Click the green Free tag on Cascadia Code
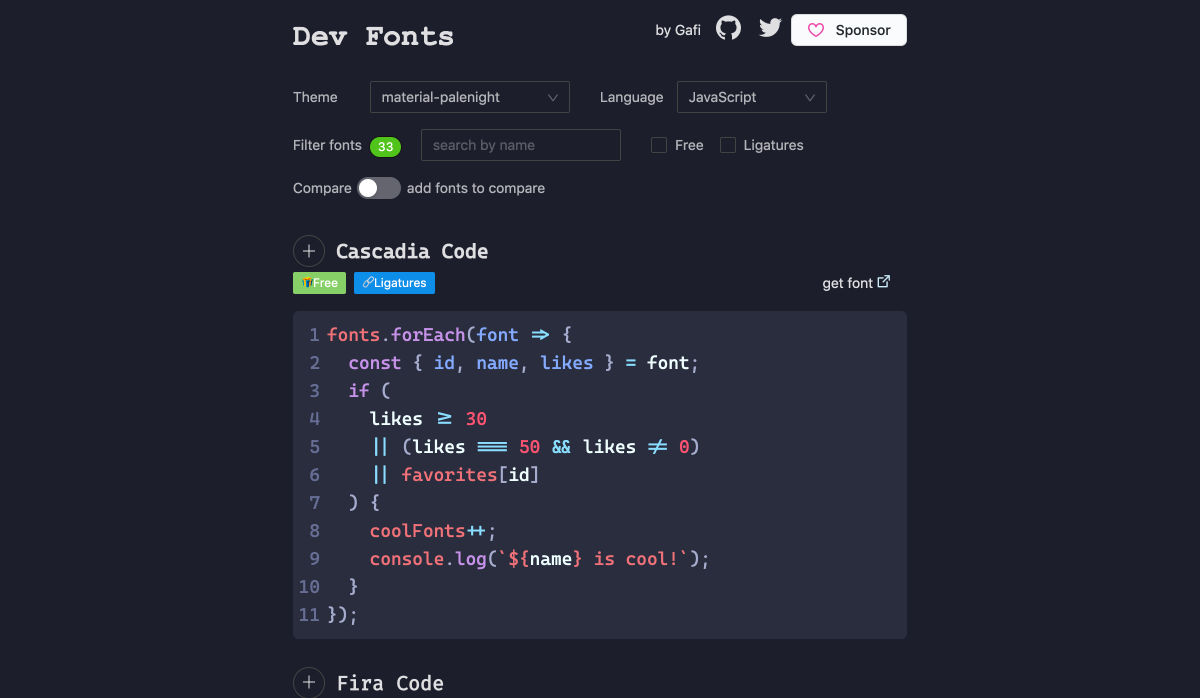Image resolution: width=1200 pixels, height=698 pixels. coord(319,283)
